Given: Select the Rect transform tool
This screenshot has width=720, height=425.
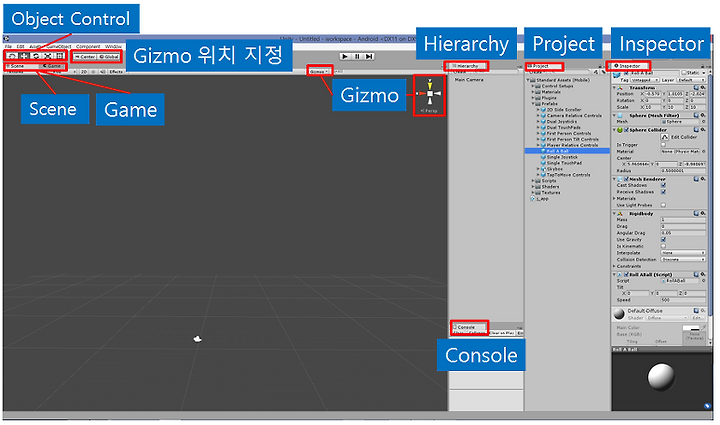Looking at the screenshot, I should click(x=60, y=56).
